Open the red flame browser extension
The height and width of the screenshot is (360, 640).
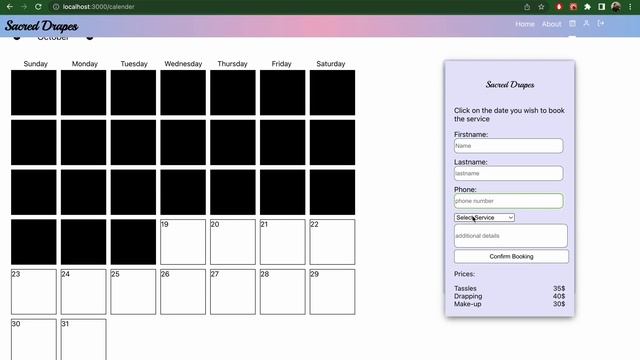(559, 7)
